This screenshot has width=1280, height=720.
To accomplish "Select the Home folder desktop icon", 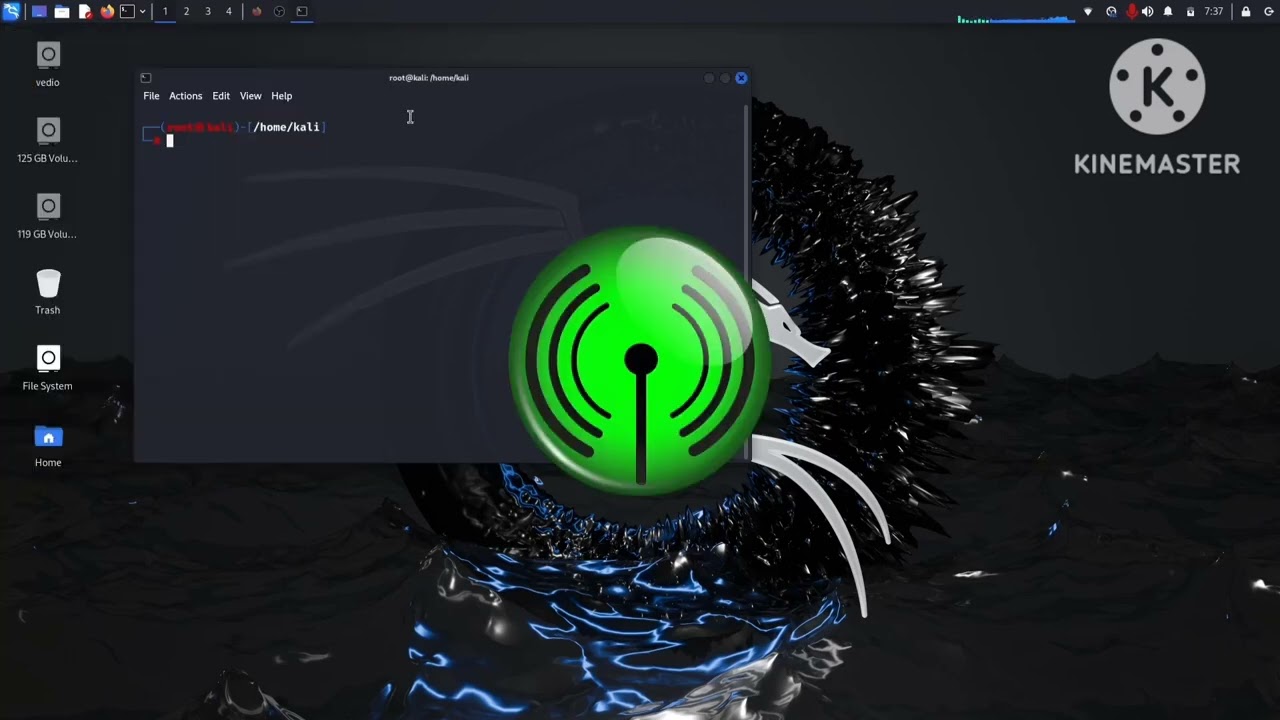I will point(48,444).
